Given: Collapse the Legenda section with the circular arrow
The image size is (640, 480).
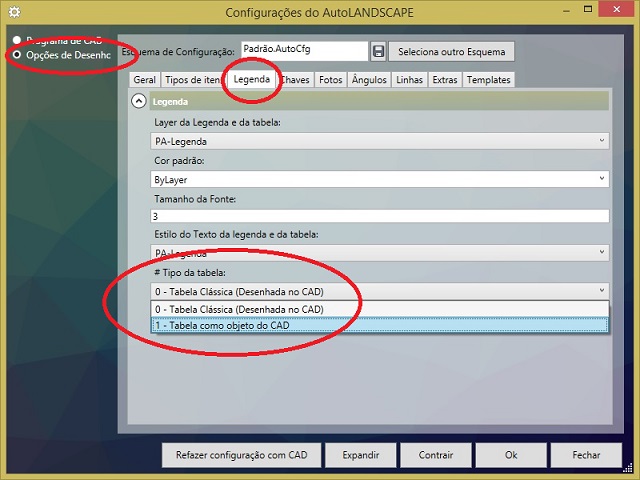Looking at the screenshot, I should pos(138,101).
